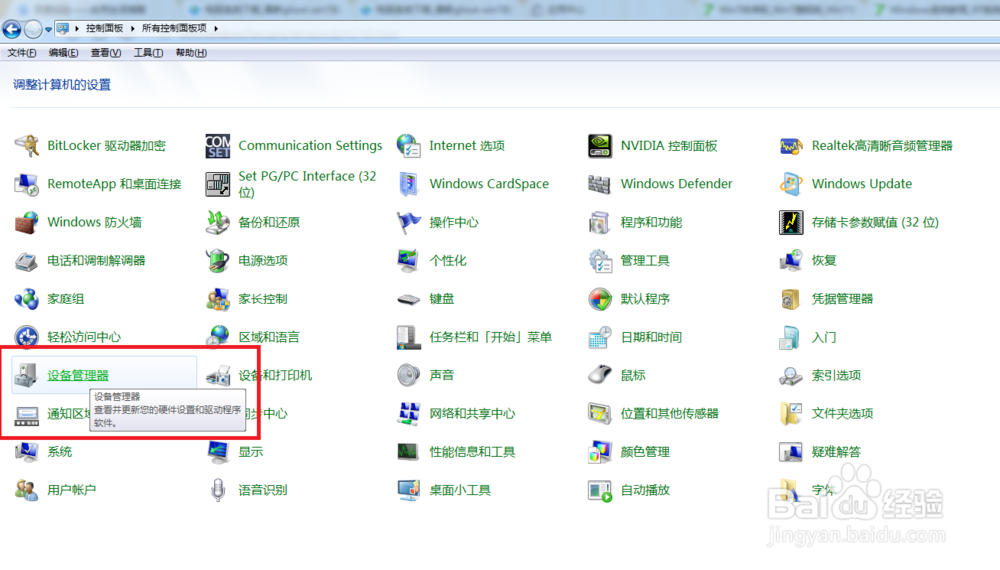
Task: Open 索引选项 link
Action: [836, 376]
